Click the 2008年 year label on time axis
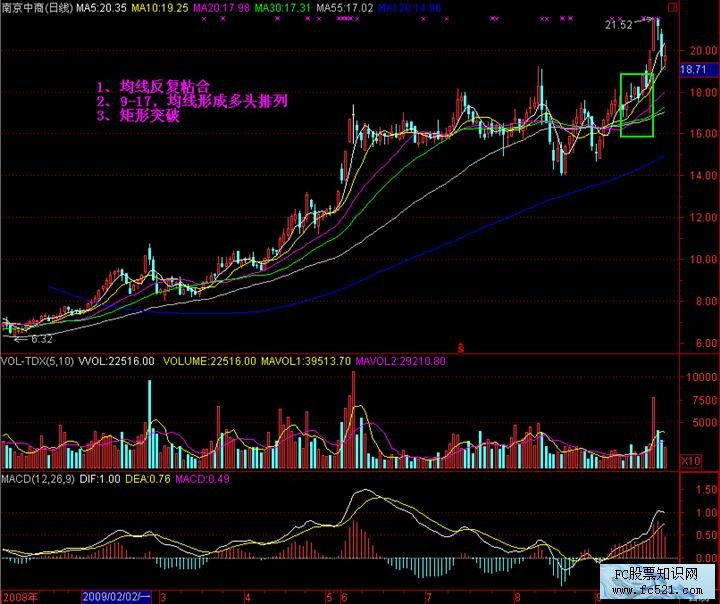 (x=18, y=597)
